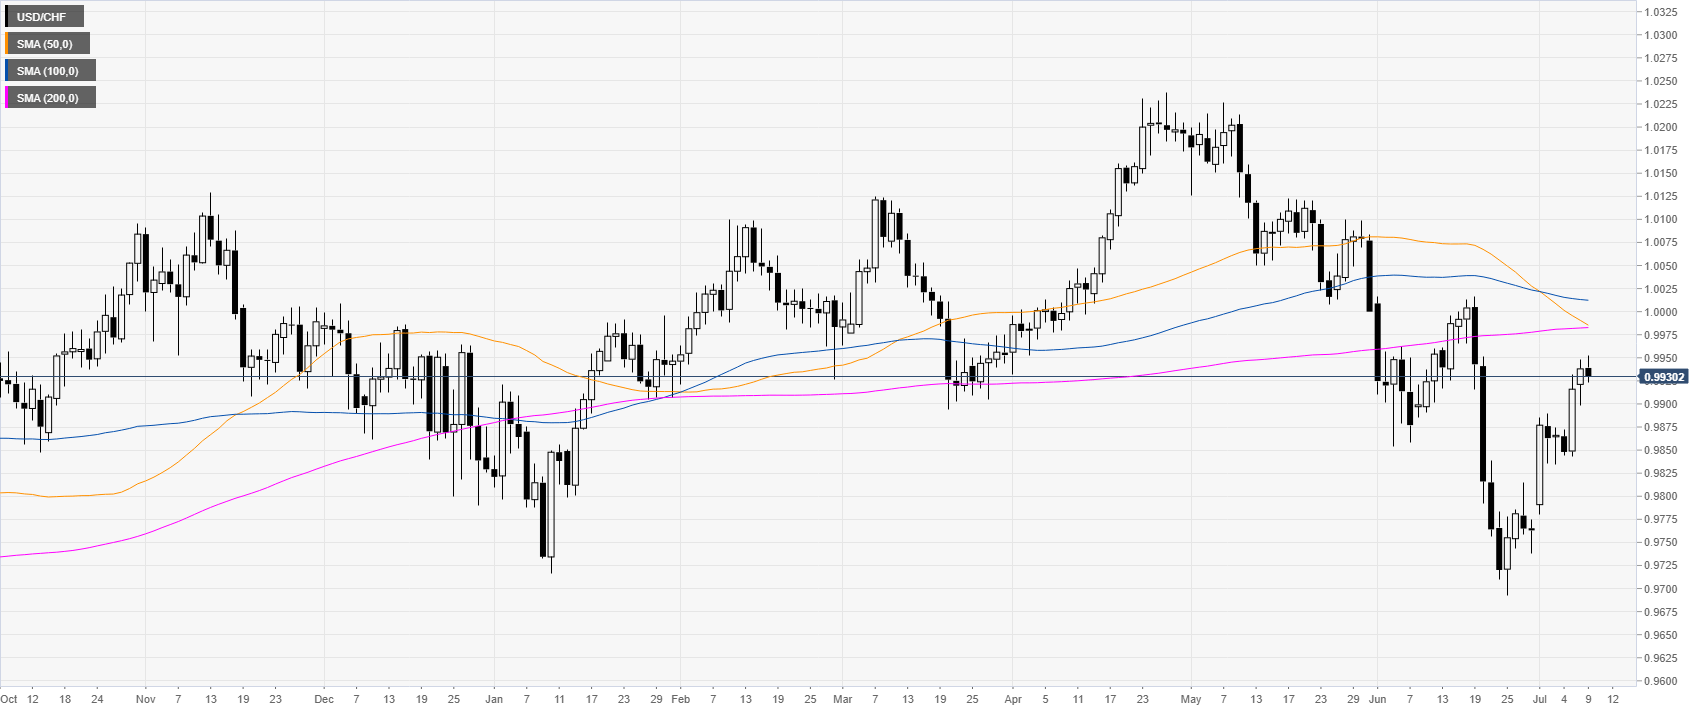Click the most recent candlestick on the chart
The height and width of the screenshot is (712, 1707).
(x=1588, y=373)
